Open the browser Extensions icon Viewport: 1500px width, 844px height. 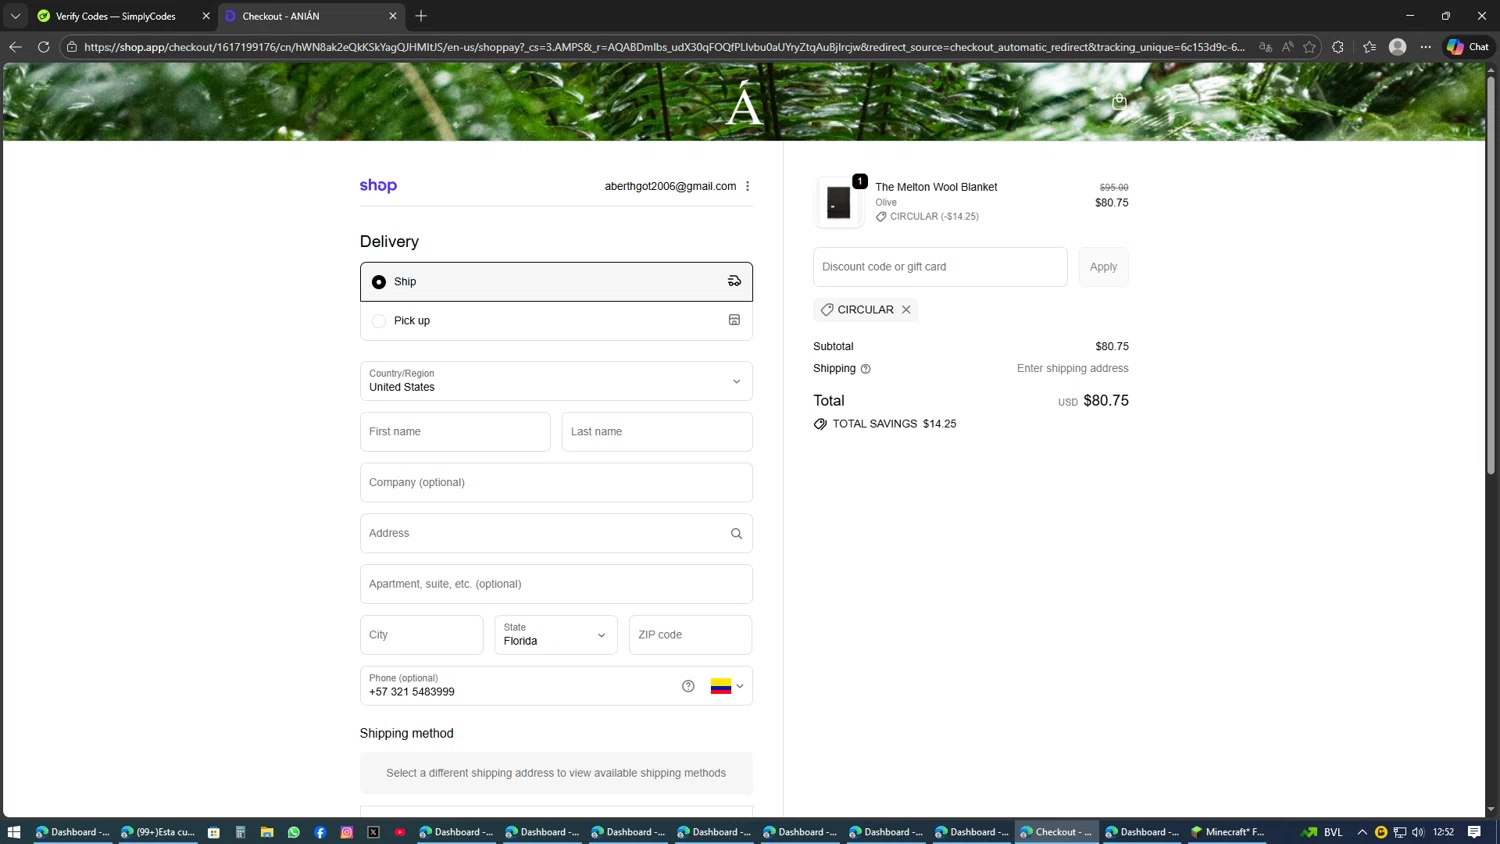point(1338,47)
